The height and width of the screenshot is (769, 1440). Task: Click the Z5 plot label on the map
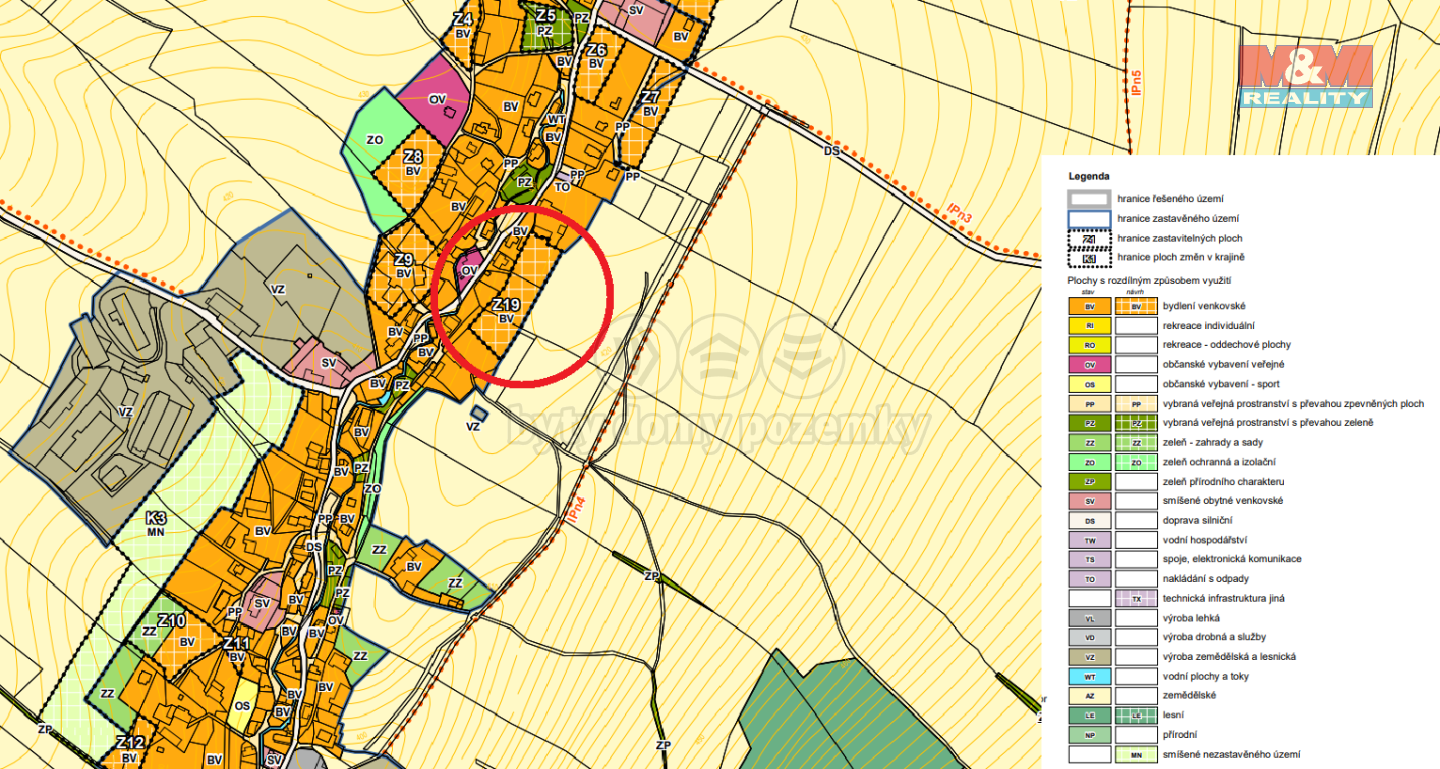pyautogui.click(x=545, y=16)
